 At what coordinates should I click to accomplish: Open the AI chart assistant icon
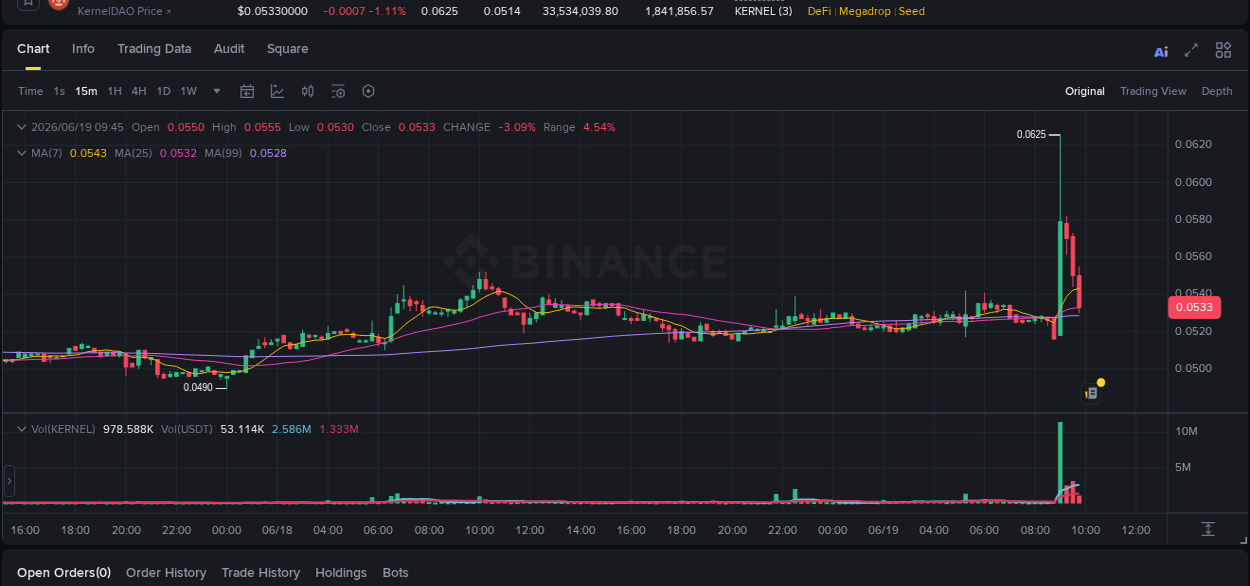(x=1161, y=51)
